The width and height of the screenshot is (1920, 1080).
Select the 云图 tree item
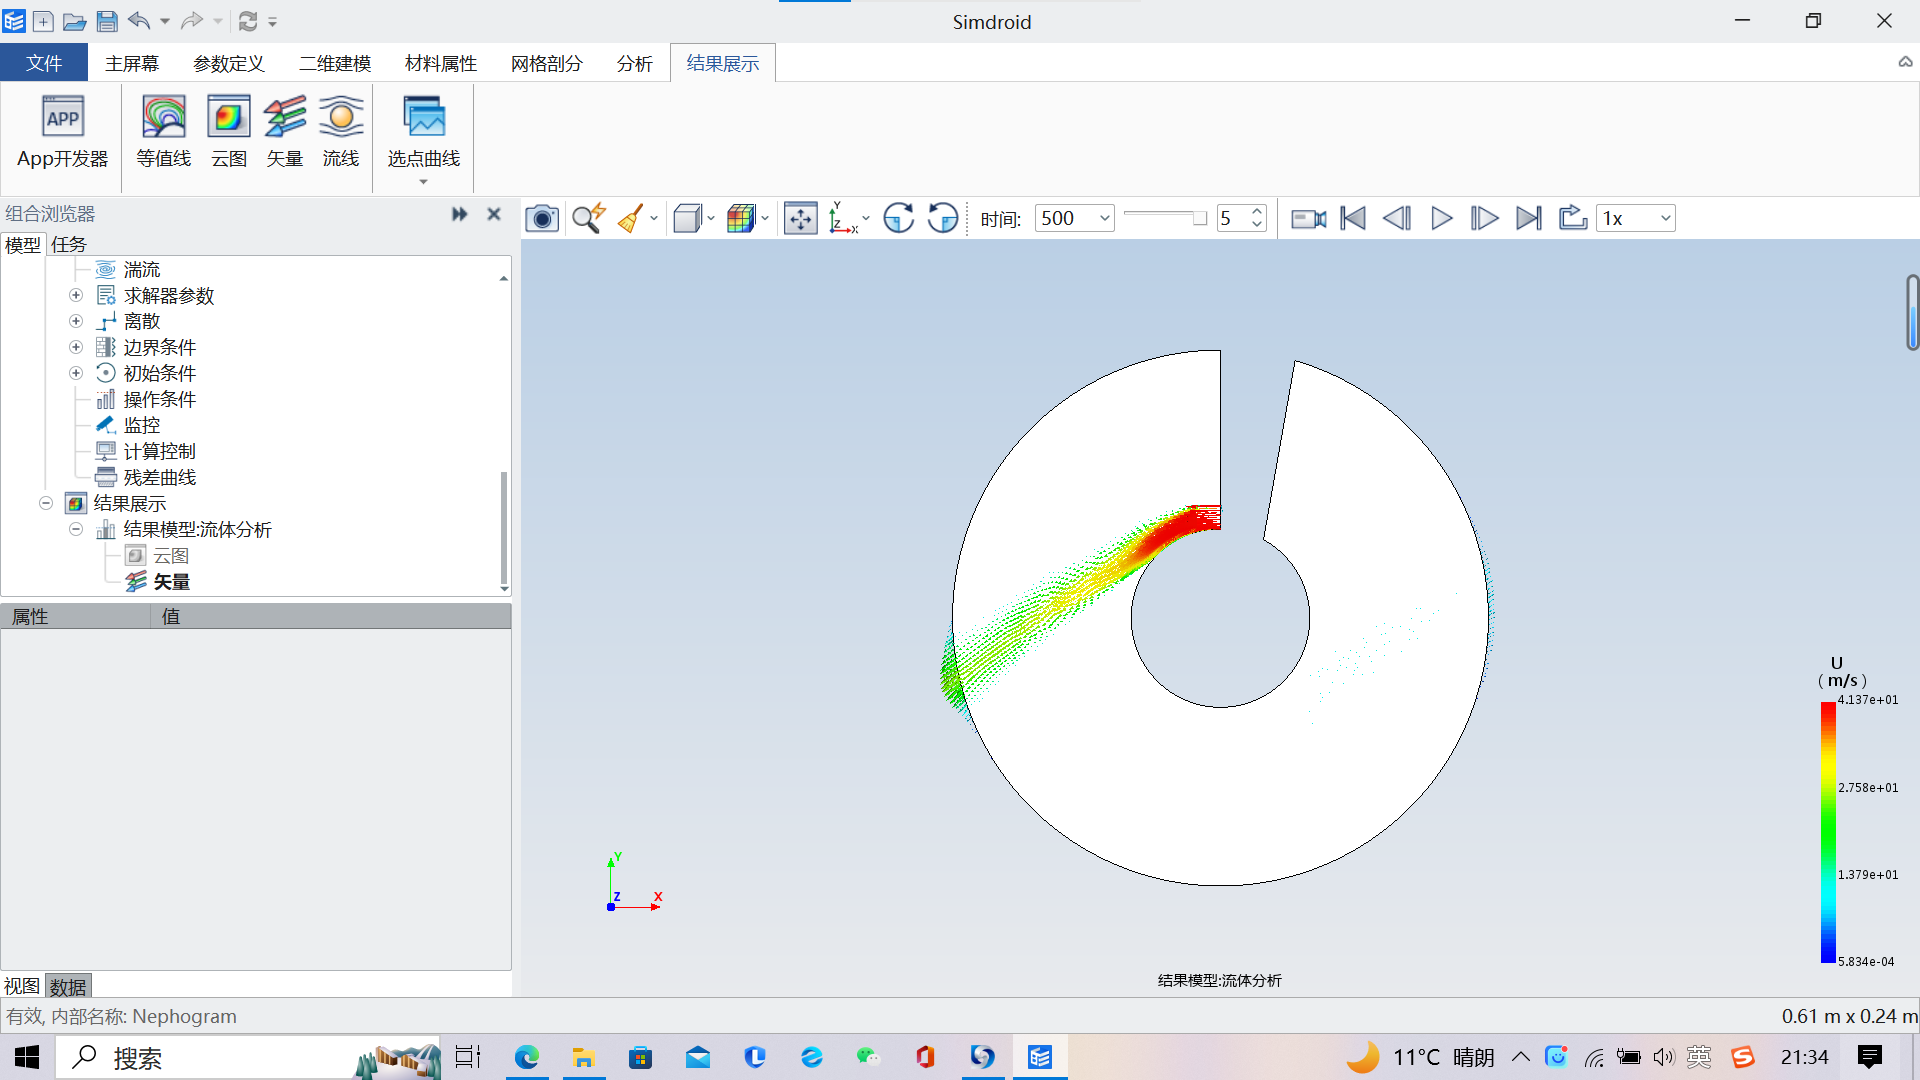171,555
